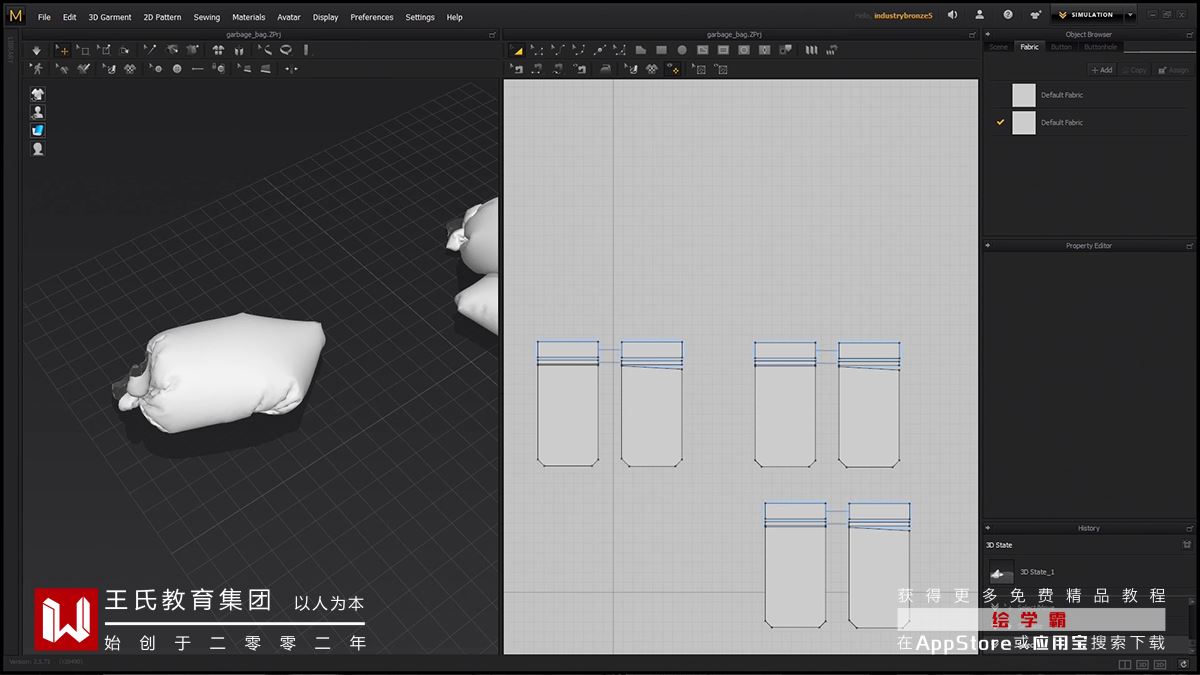Select the walking avatar motion tool
Screen dimensions: 1200x675
click(x=37, y=69)
